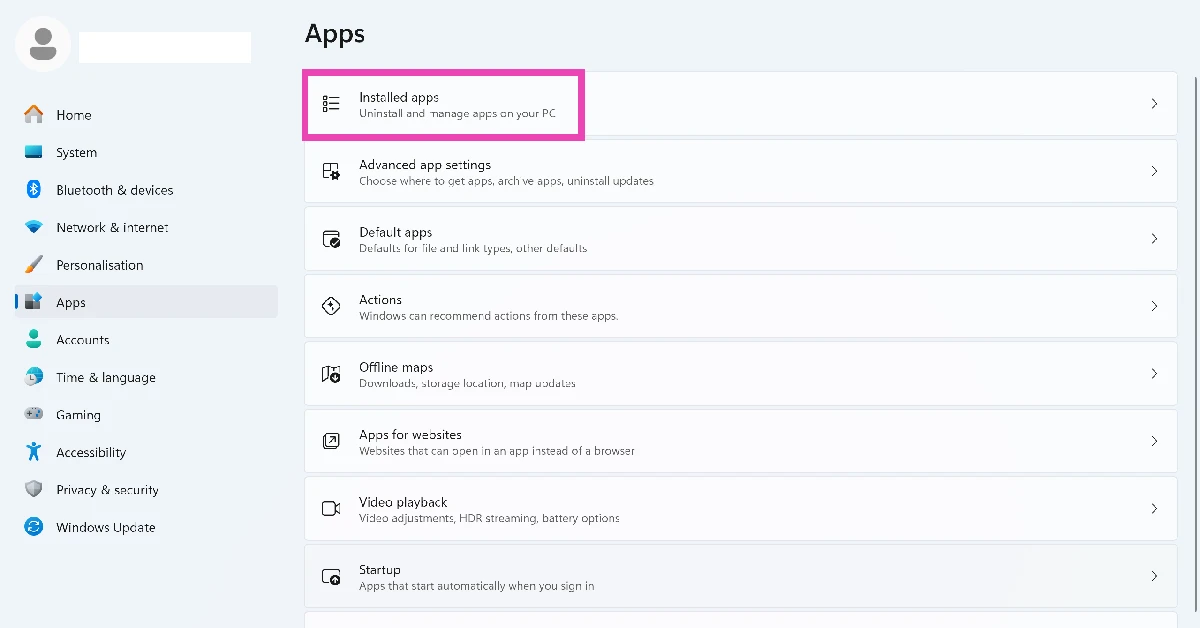Select Personalisation from the sidebar
1200x628 pixels.
pos(100,264)
